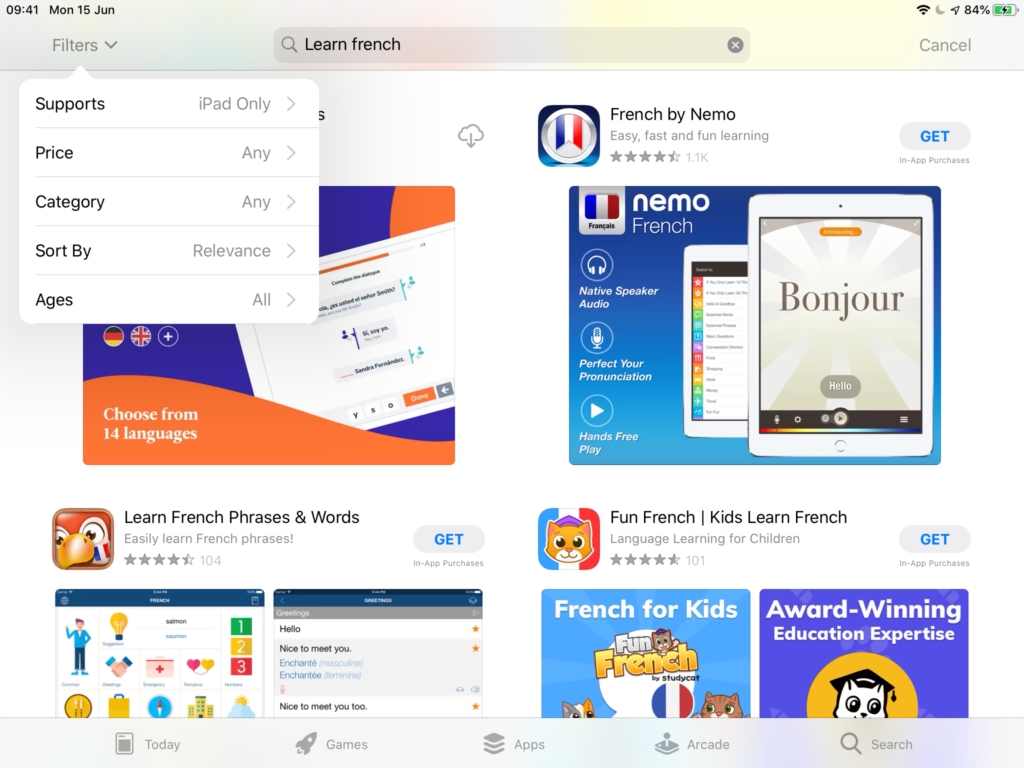This screenshot has height=768, width=1024.
Task: Open the Arcade tab
Action: tap(691, 744)
